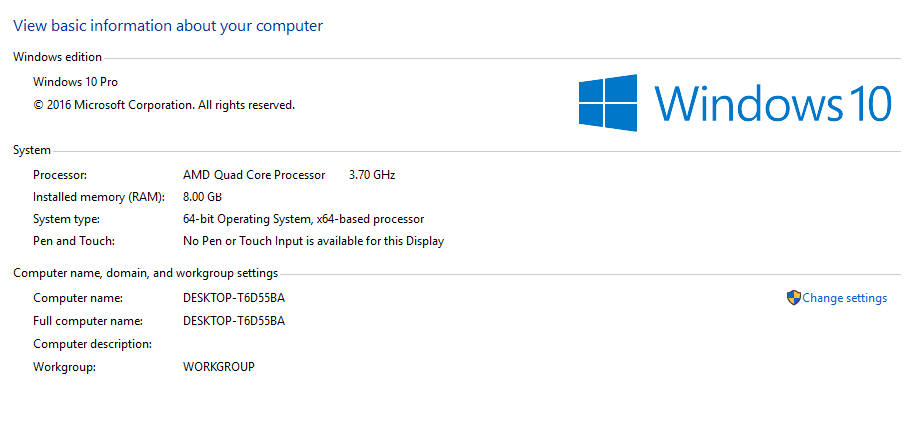
Task: Click the View basic information heading
Action: click(x=168, y=25)
